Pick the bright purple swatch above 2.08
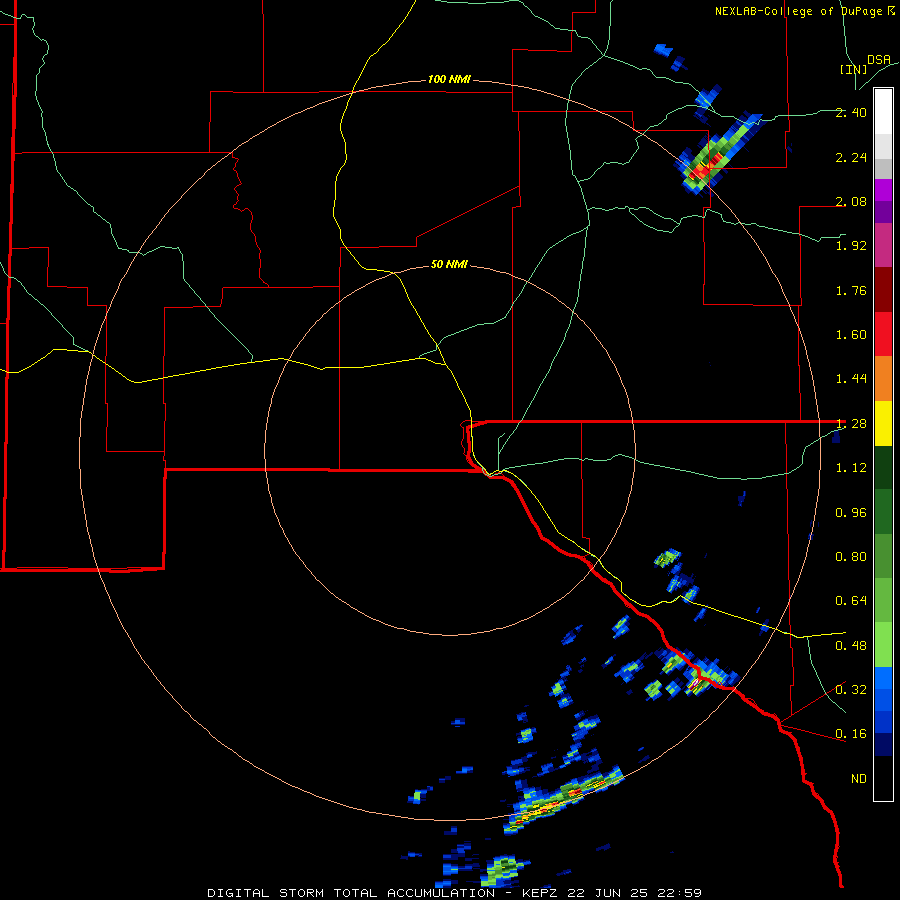The width and height of the screenshot is (900, 900). (x=883, y=190)
